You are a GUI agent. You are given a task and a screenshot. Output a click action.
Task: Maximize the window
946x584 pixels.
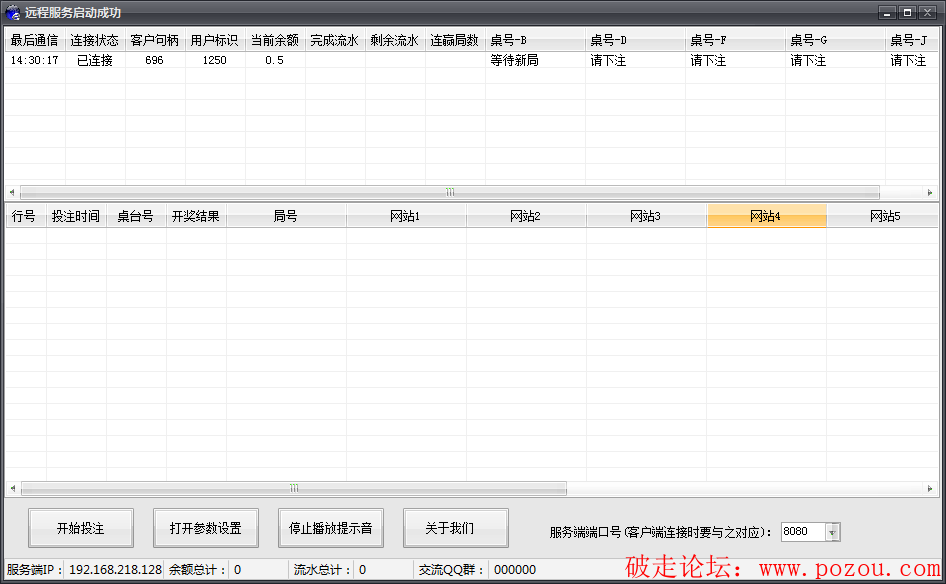tap(907, 12)
